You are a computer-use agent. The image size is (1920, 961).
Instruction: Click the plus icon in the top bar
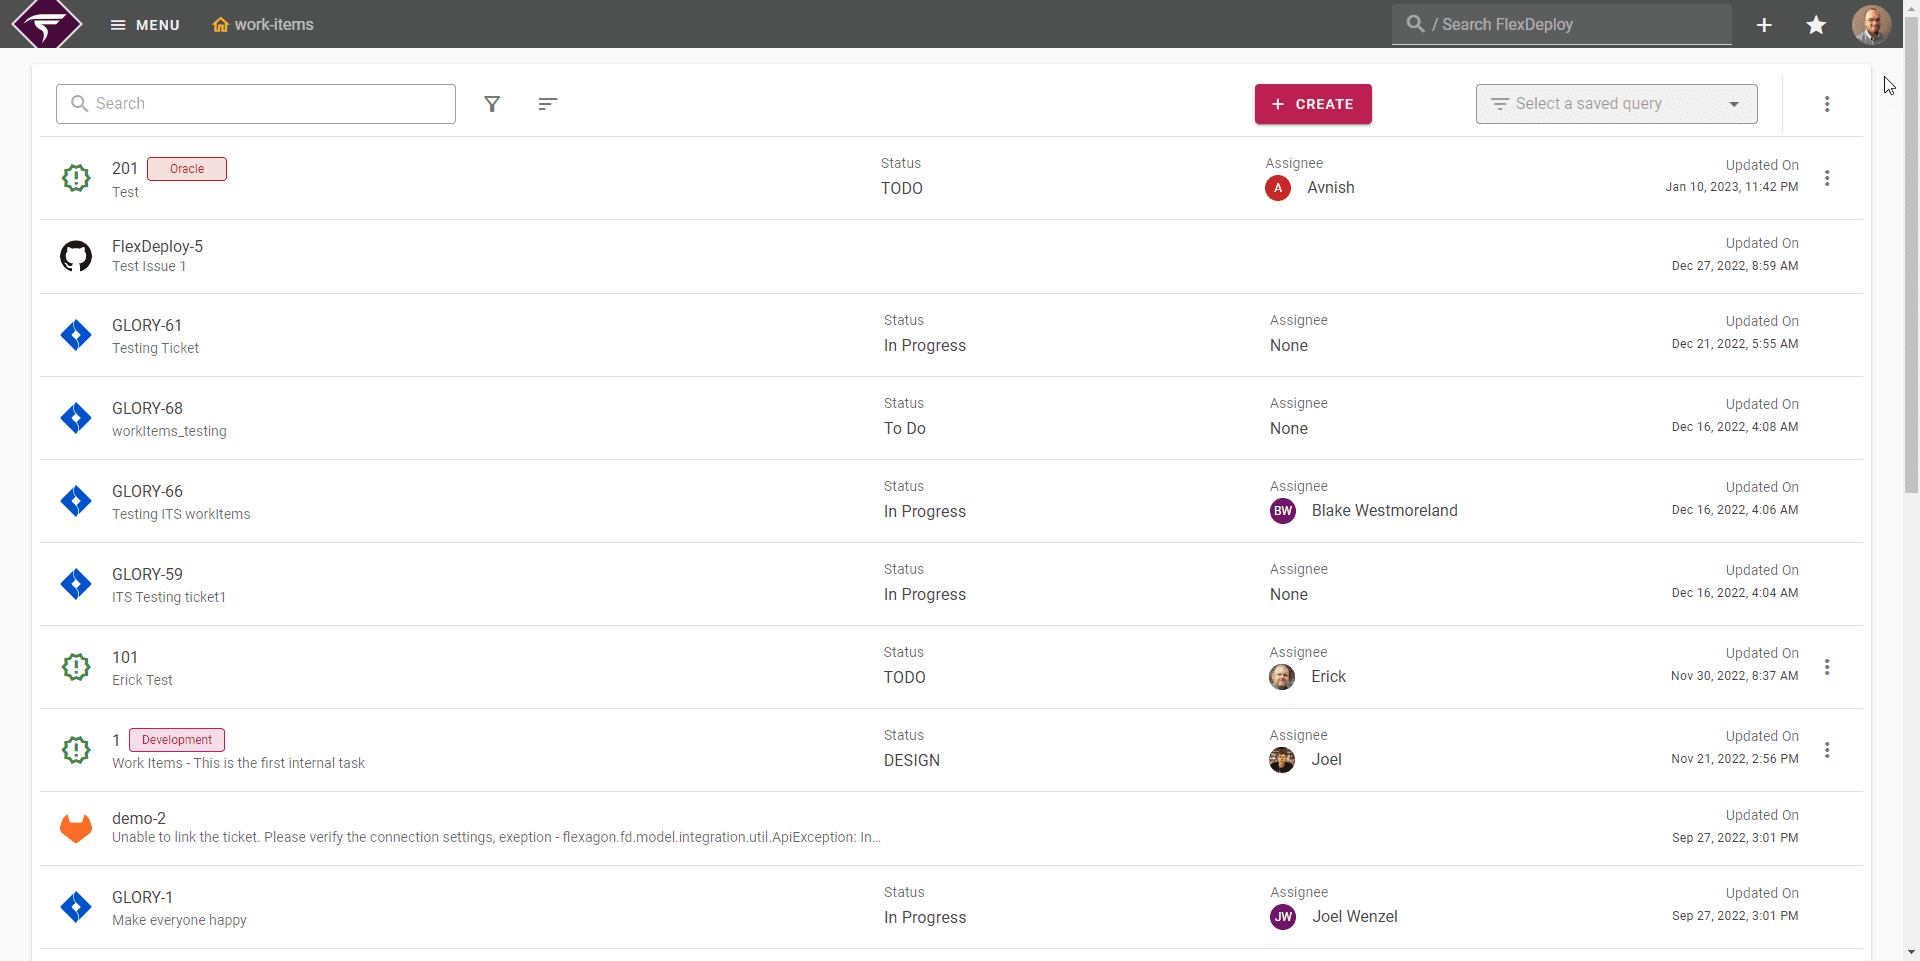1764,24
